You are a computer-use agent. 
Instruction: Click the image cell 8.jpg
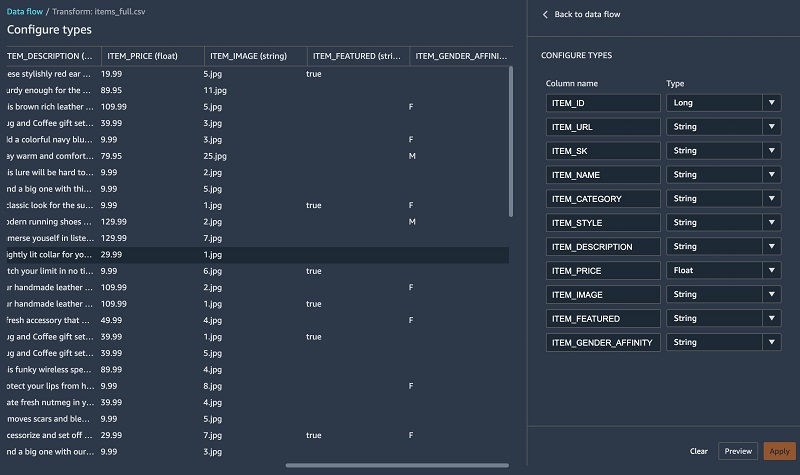tap(212, 386)
